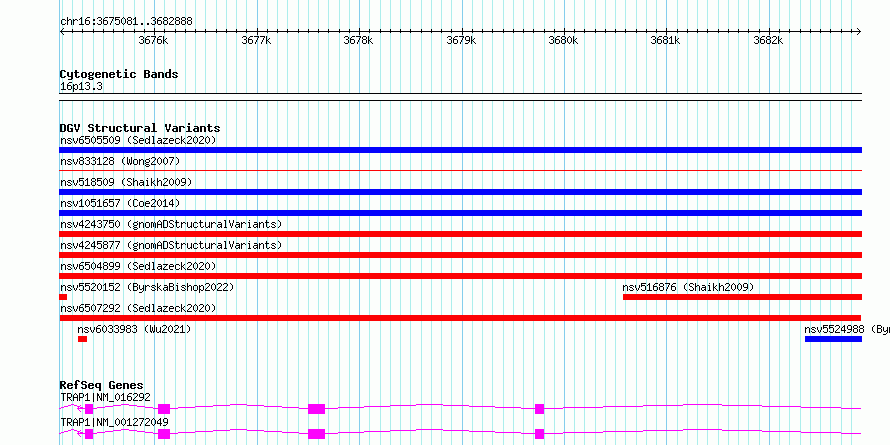Open variant label nsv516876 (Shaikh2009)

tap(688, 287)
